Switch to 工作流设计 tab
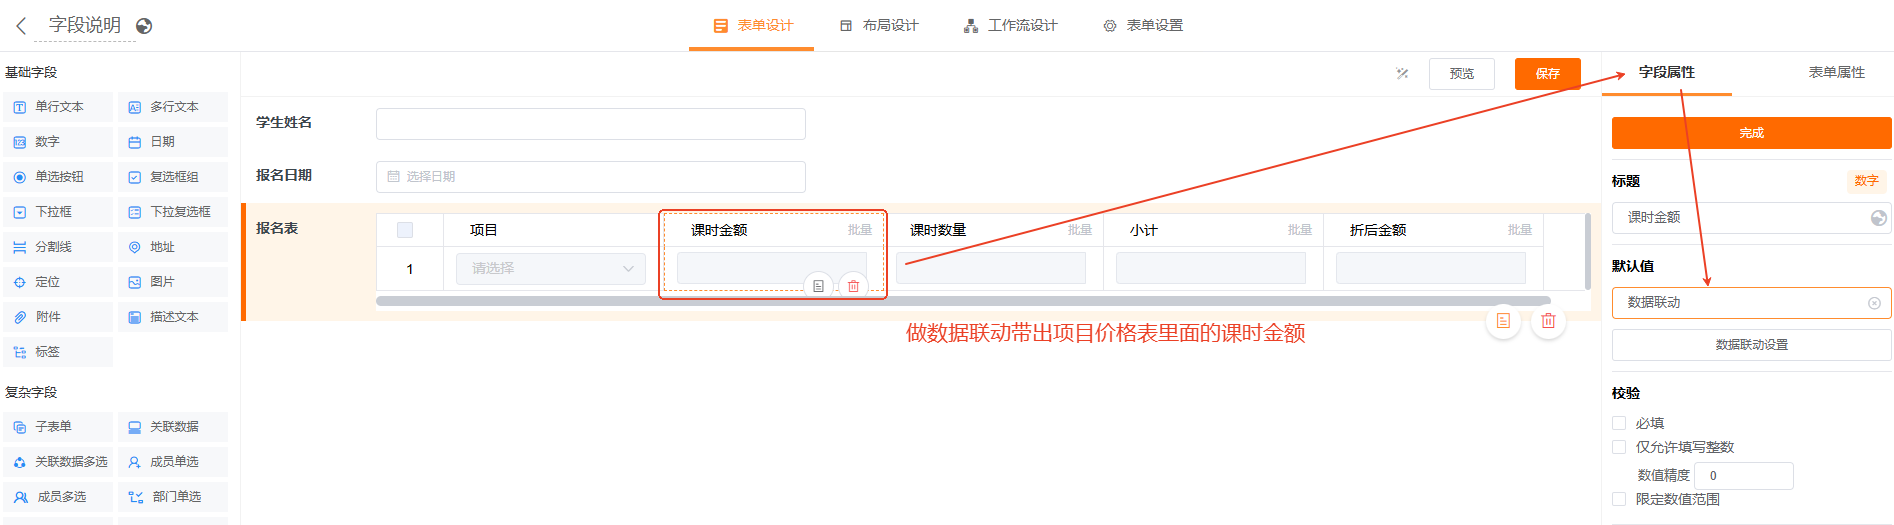Viewport: 1894px width, 525px height. pyautogui.click(x=1010, y=26)
